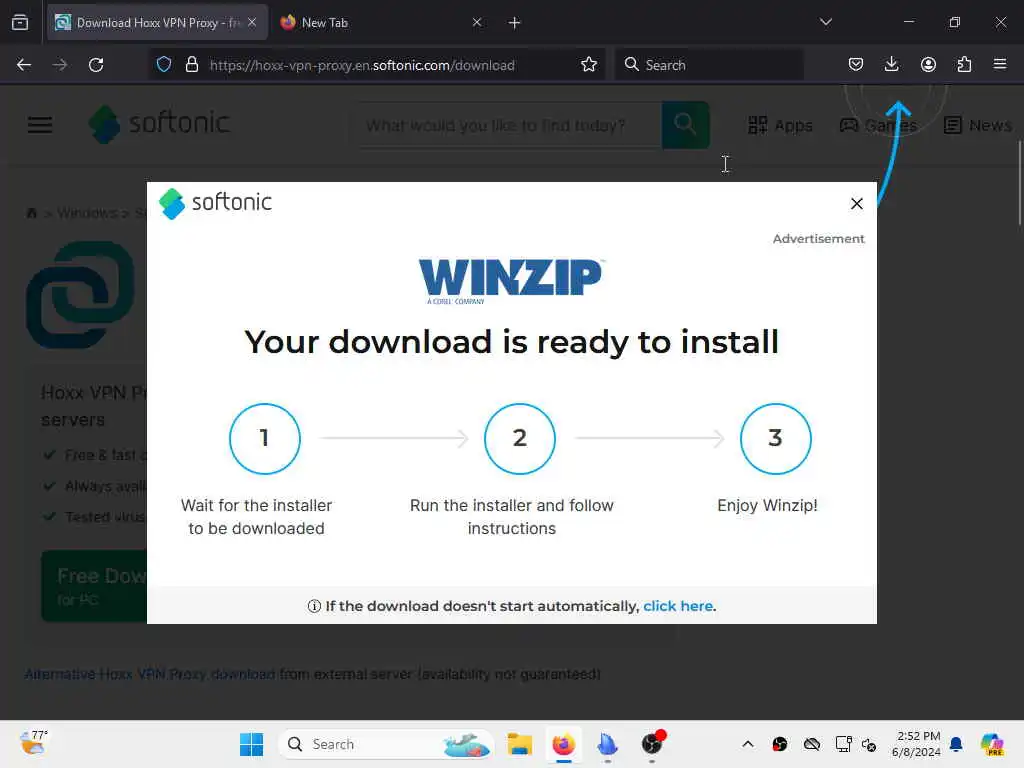Click the 'click here' download link
Viewport: 1024px width, 768px height.
coord(677,606)
